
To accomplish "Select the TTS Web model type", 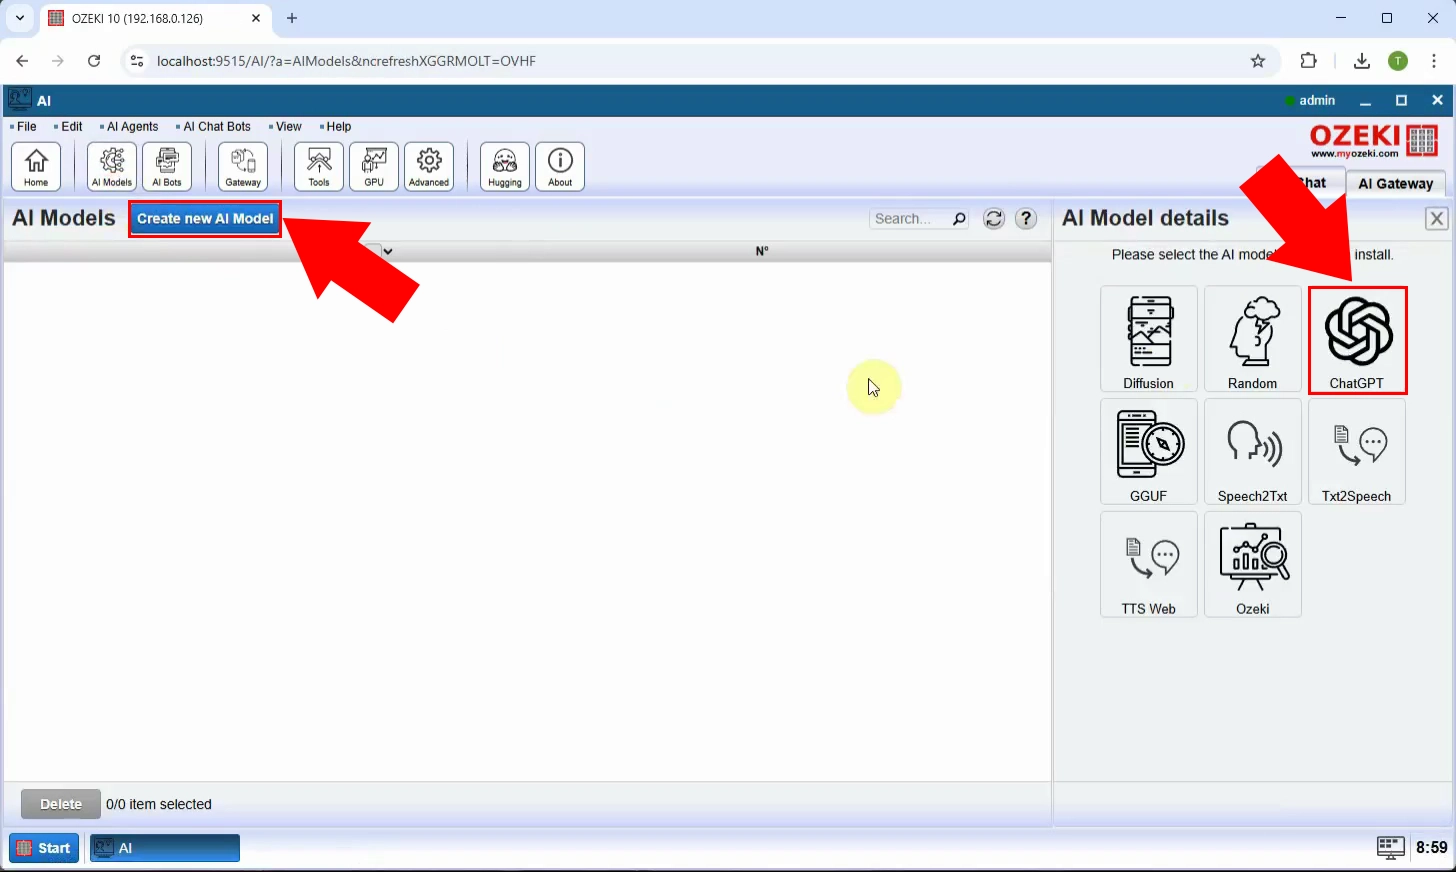I will [1149, 565].
